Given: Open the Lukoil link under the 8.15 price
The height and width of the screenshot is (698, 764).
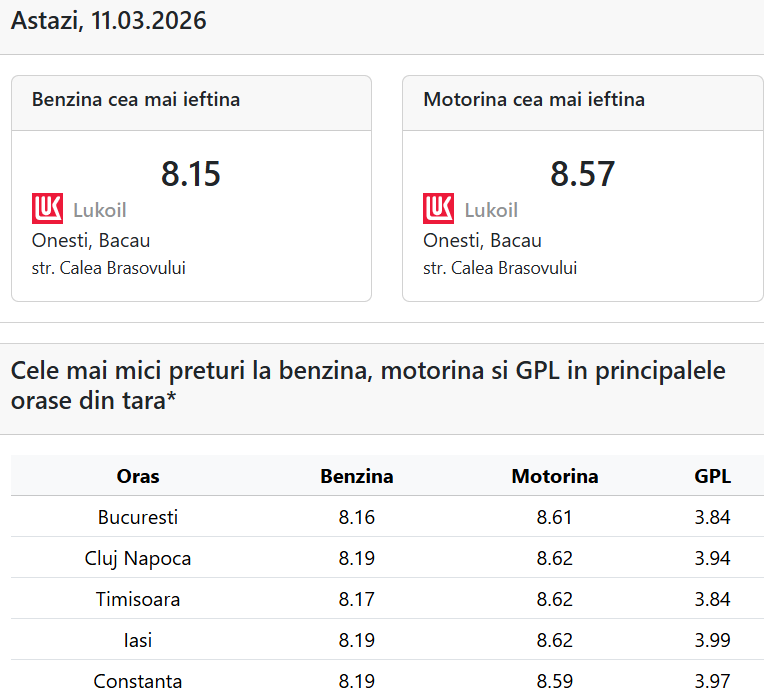Looking at the screenshot, I should click(99, 210).
